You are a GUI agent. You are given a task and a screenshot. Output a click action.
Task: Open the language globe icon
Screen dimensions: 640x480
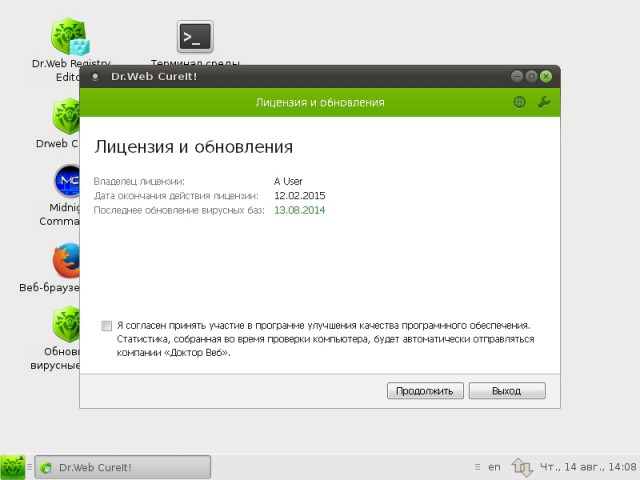click(x=519, y=102)
